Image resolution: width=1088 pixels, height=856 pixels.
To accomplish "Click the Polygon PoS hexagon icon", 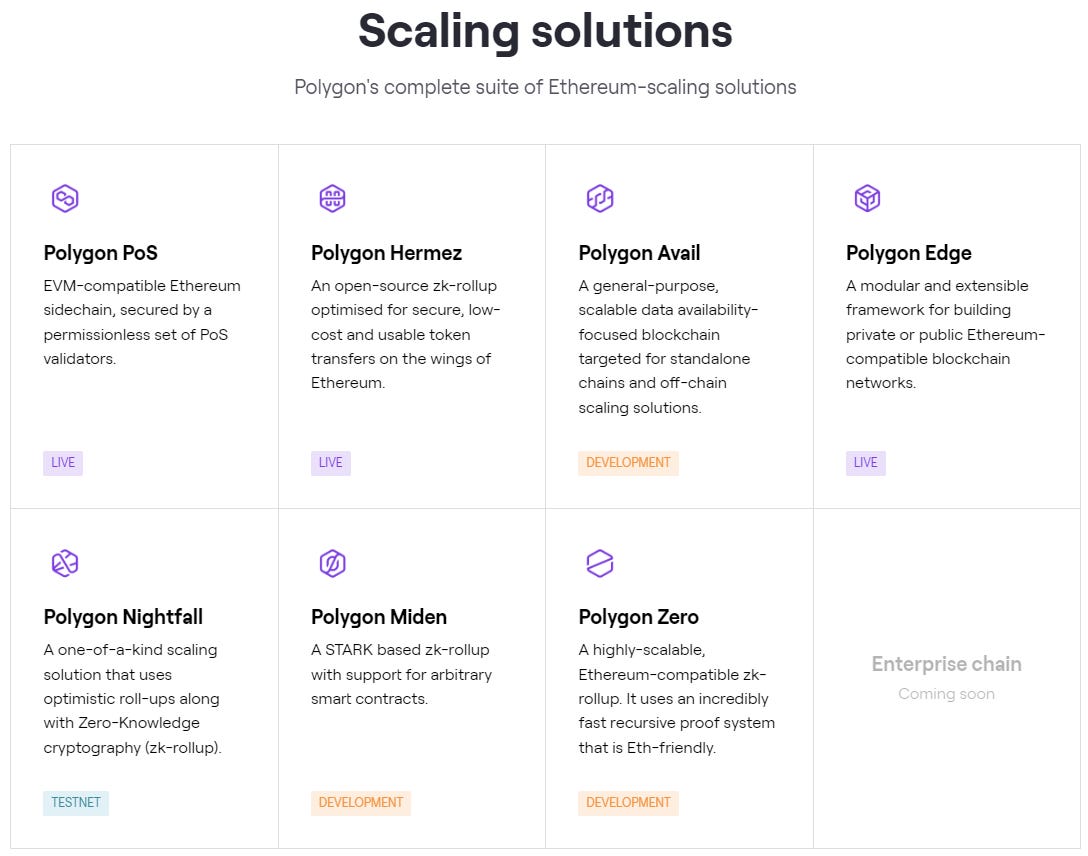I will [65, 198].
